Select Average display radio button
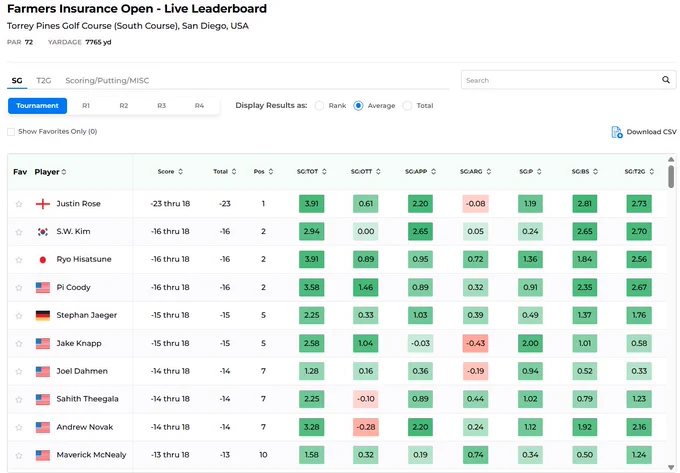The height and width of the screenshot is (473, 680). coord(358,105)
